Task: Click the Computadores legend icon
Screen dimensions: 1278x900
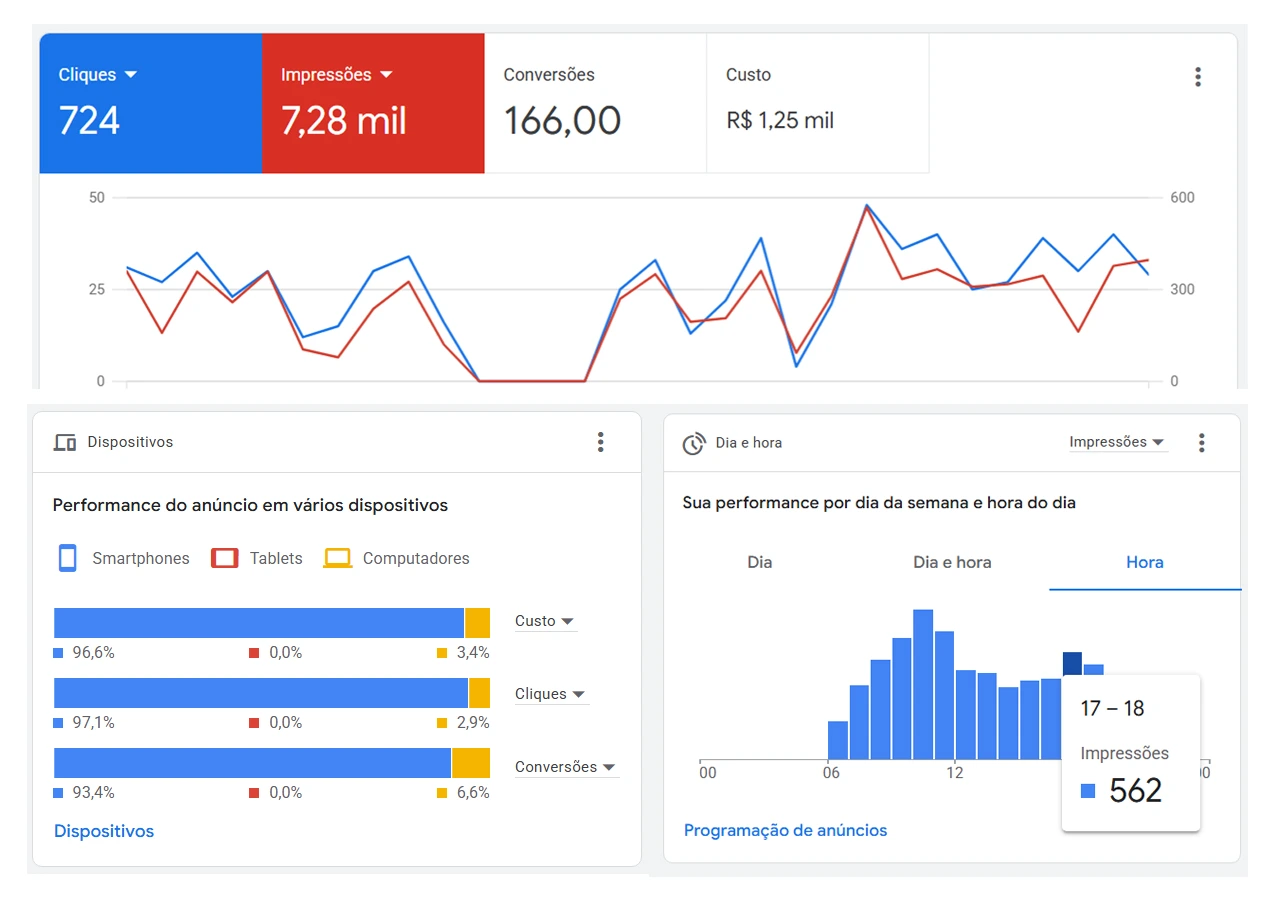Action: tap(337, 558)
